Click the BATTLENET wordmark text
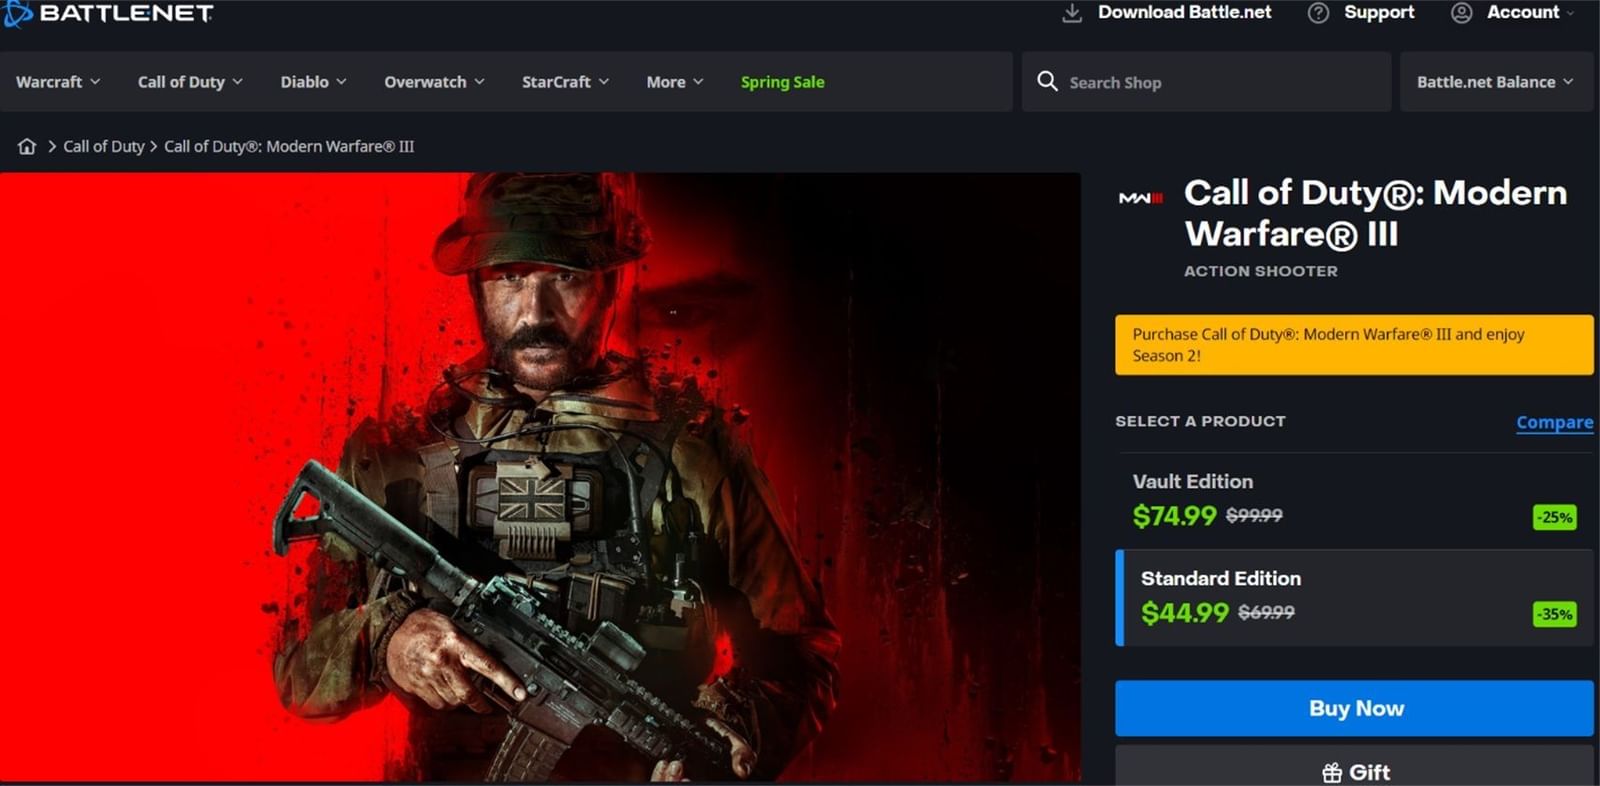1600x786 pixels. [x=126, y=13]
